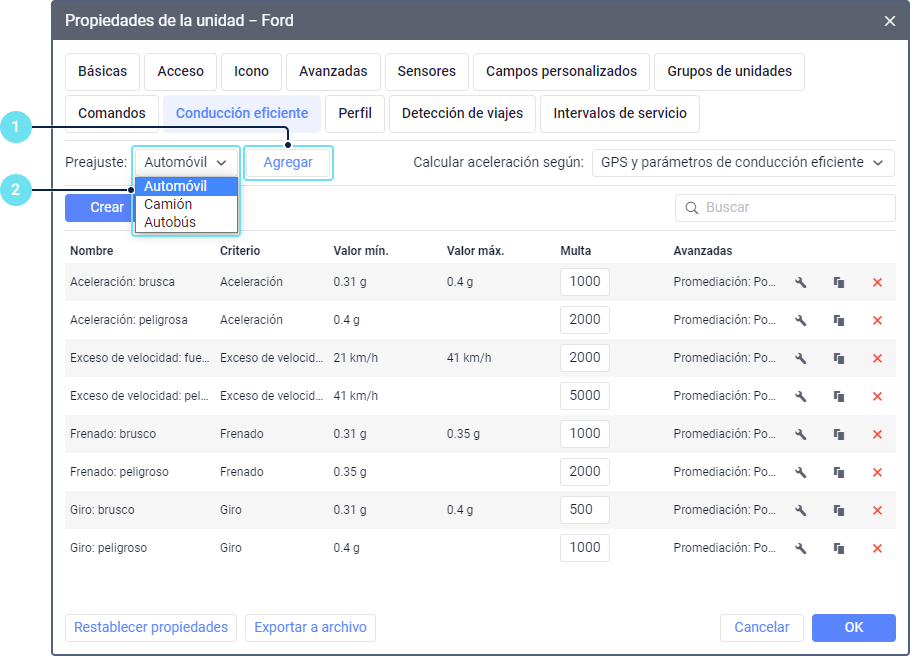Copy the 21 km/h speeding criterion
Image resolution: width=910 pixels, height=656 pixels.
click(x=839, y=358)
